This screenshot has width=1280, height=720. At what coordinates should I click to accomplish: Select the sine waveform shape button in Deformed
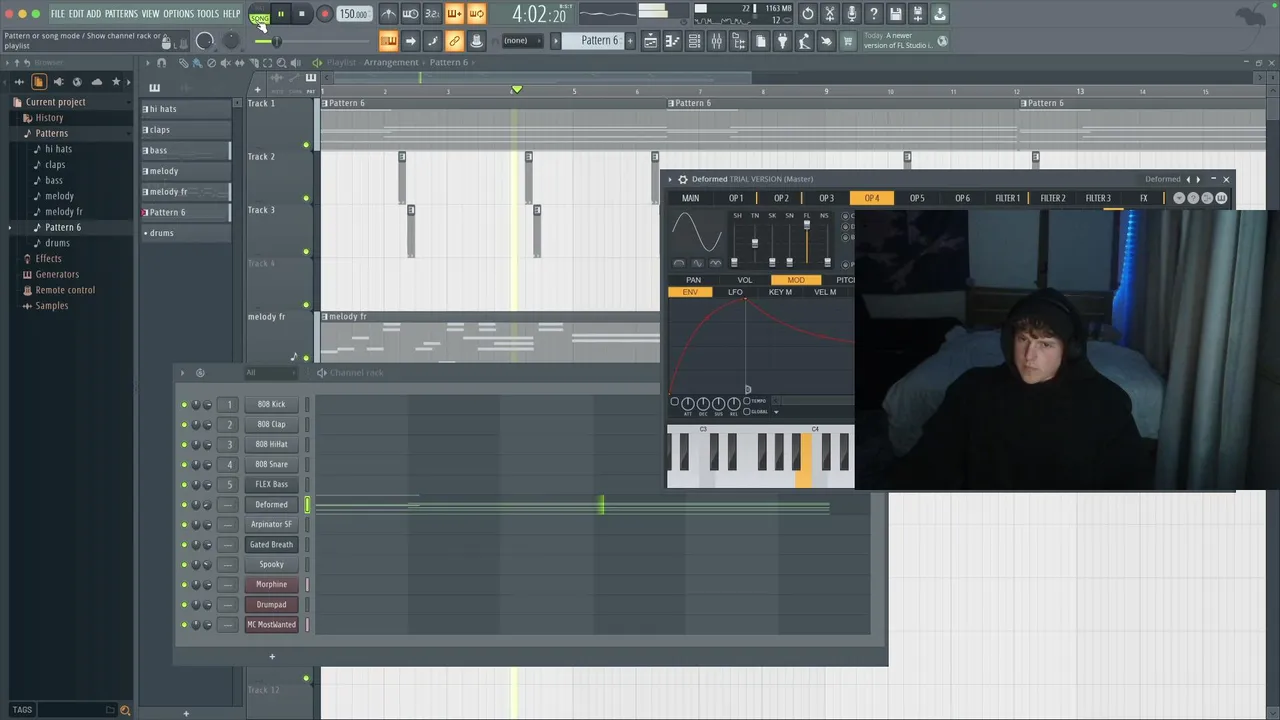click(698, 263)
